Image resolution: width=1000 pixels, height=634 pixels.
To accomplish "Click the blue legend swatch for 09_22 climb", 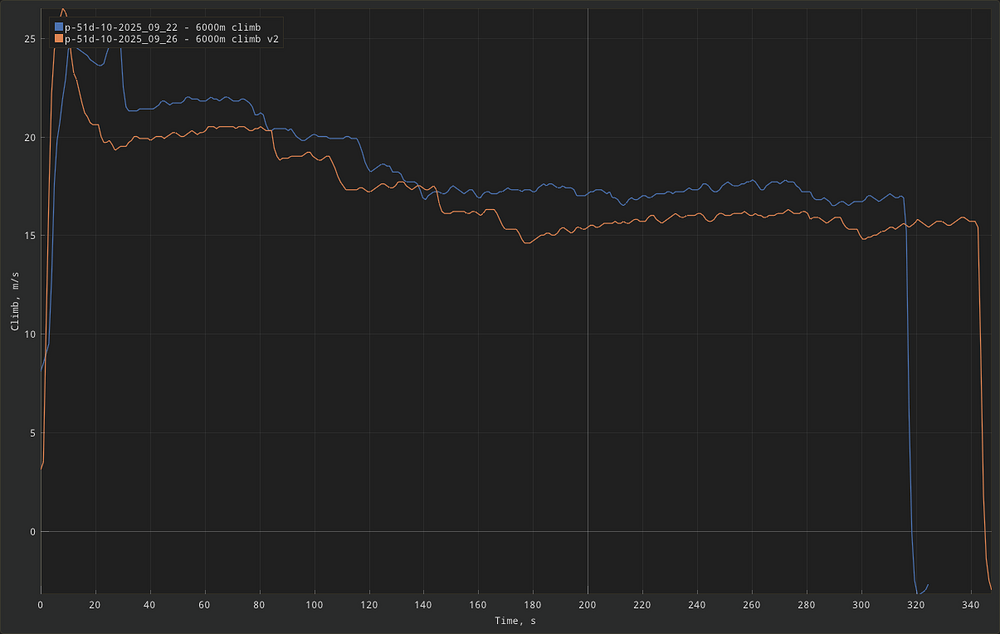I will (59, 27).
